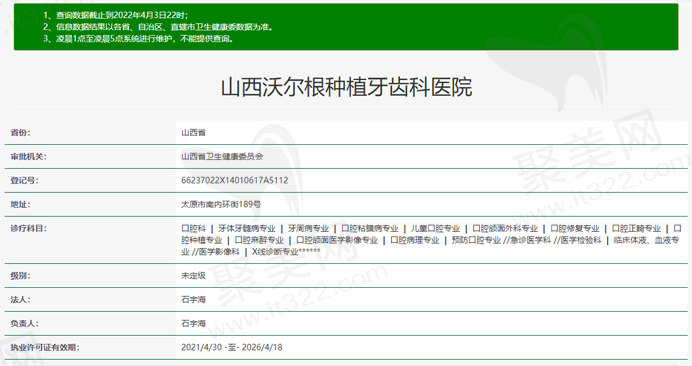The width and height of the screenshot is (692, 366).
Task: Click 口腔麻醉专业 entry
Action: 259,240
